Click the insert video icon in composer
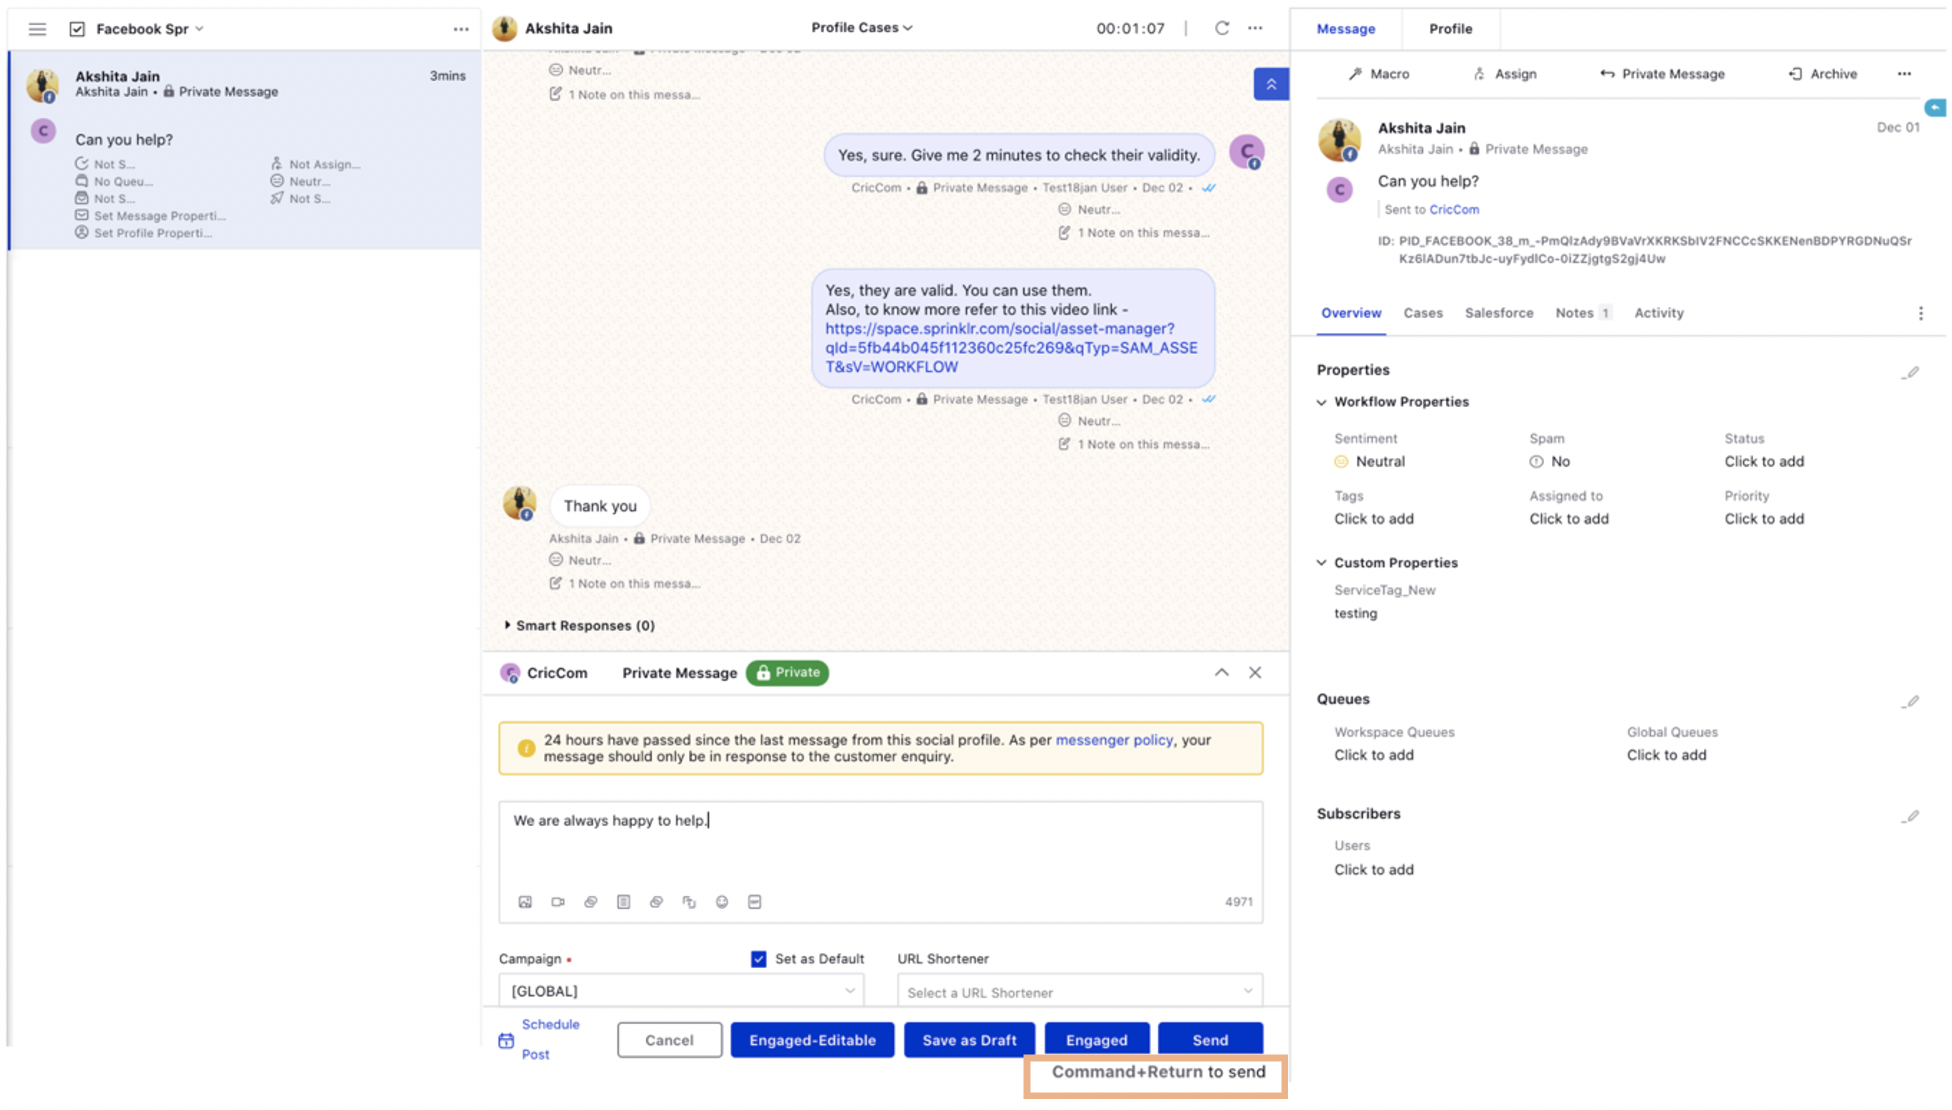Screen dimensions: 1952x1110 pos(558,902)
